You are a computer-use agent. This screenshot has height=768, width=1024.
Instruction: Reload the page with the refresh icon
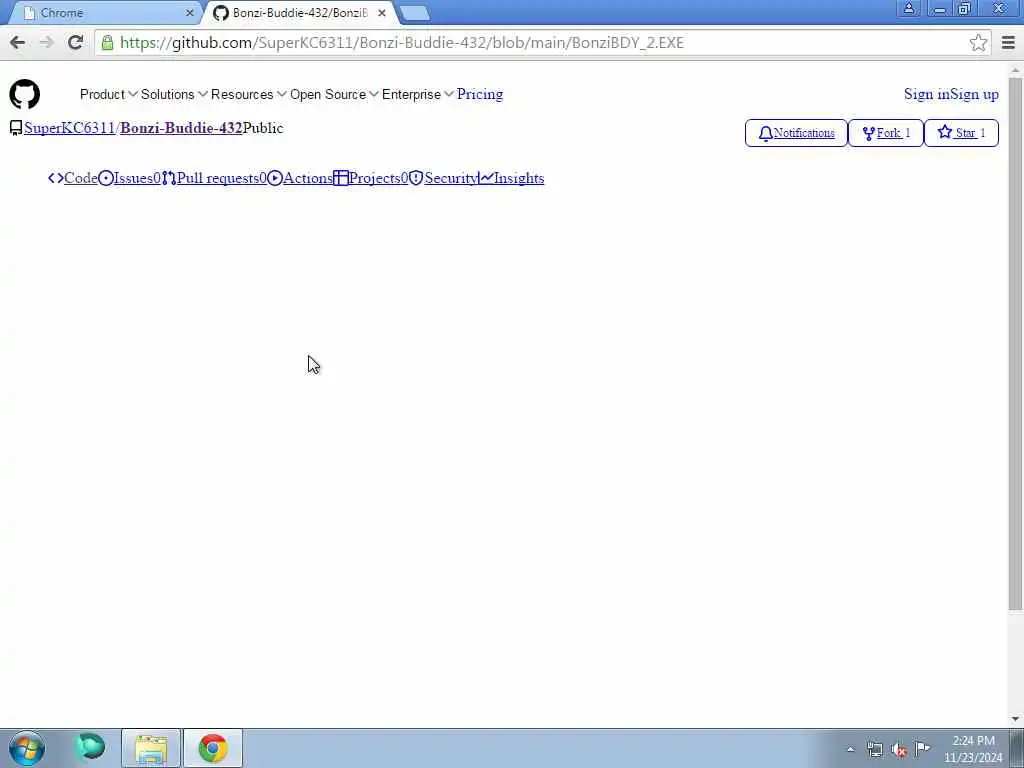(x=75, y=42)
